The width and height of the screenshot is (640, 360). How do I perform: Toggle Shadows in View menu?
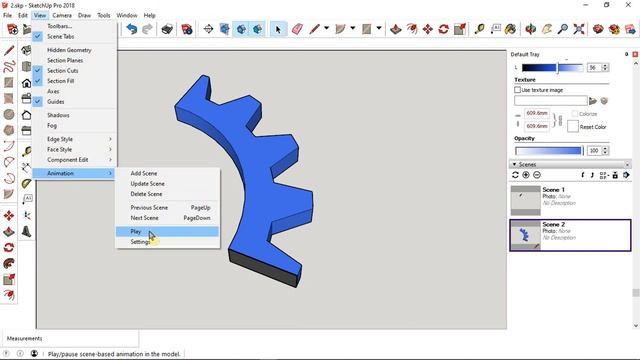pyautogui.click(x=58, y=115)
